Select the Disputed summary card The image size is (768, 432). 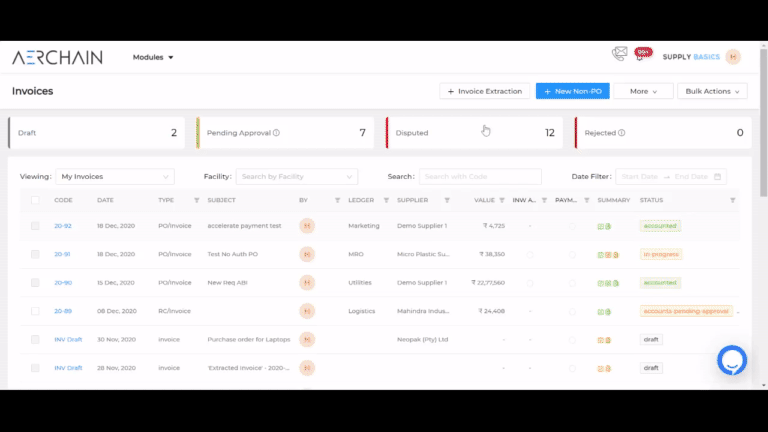474,133
